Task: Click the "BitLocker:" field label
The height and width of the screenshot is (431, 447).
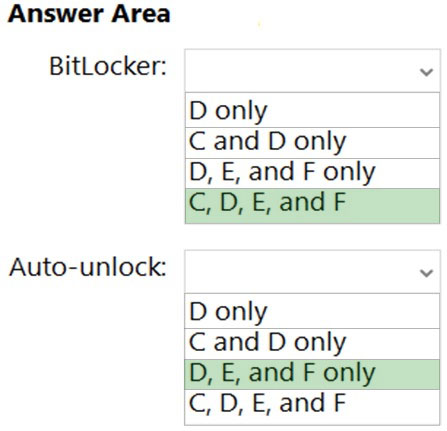Action: click(108, 66)
